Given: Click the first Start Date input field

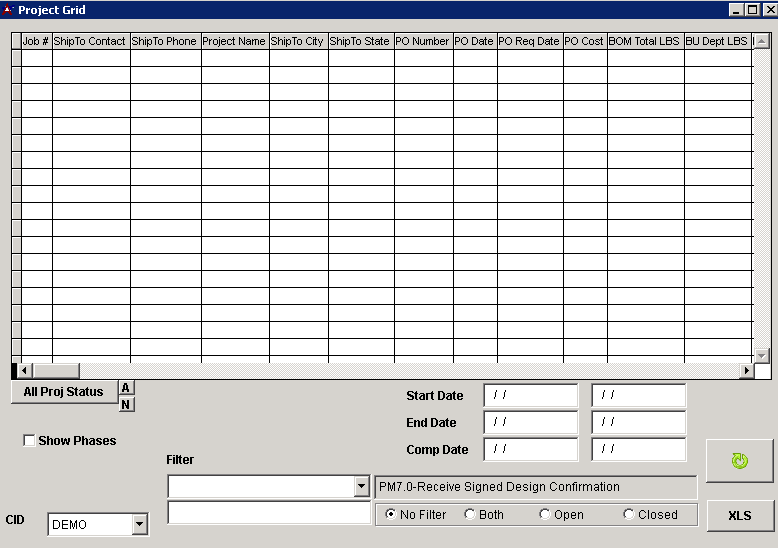Looking at the screenshot, I should [530, 395].
